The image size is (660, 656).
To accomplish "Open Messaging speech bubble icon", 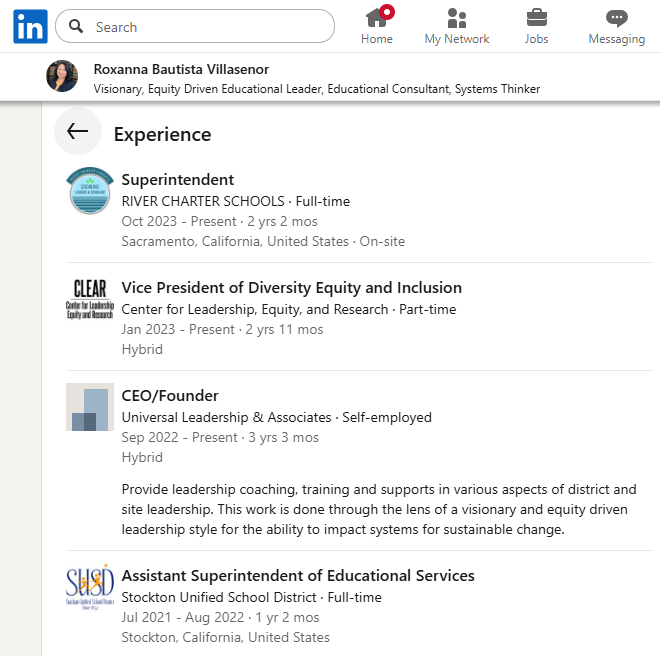I will click(617, 18).
